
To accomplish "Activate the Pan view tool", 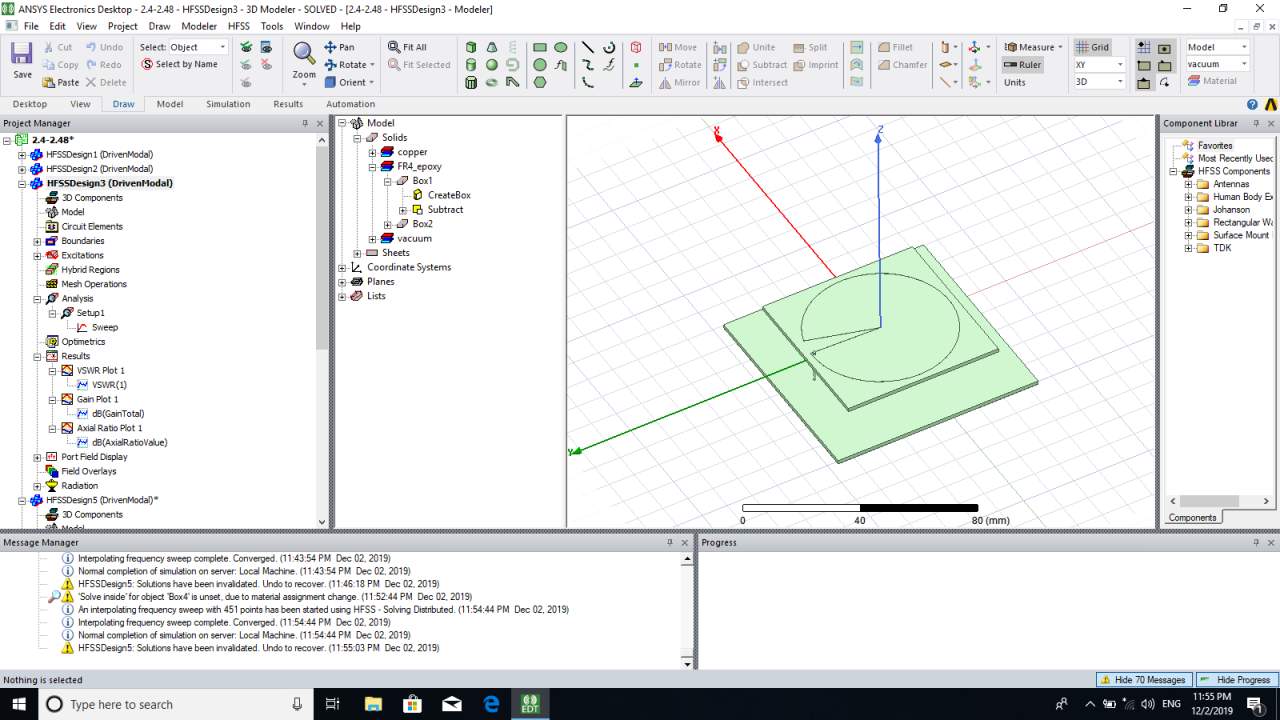I will pos(339,47).
